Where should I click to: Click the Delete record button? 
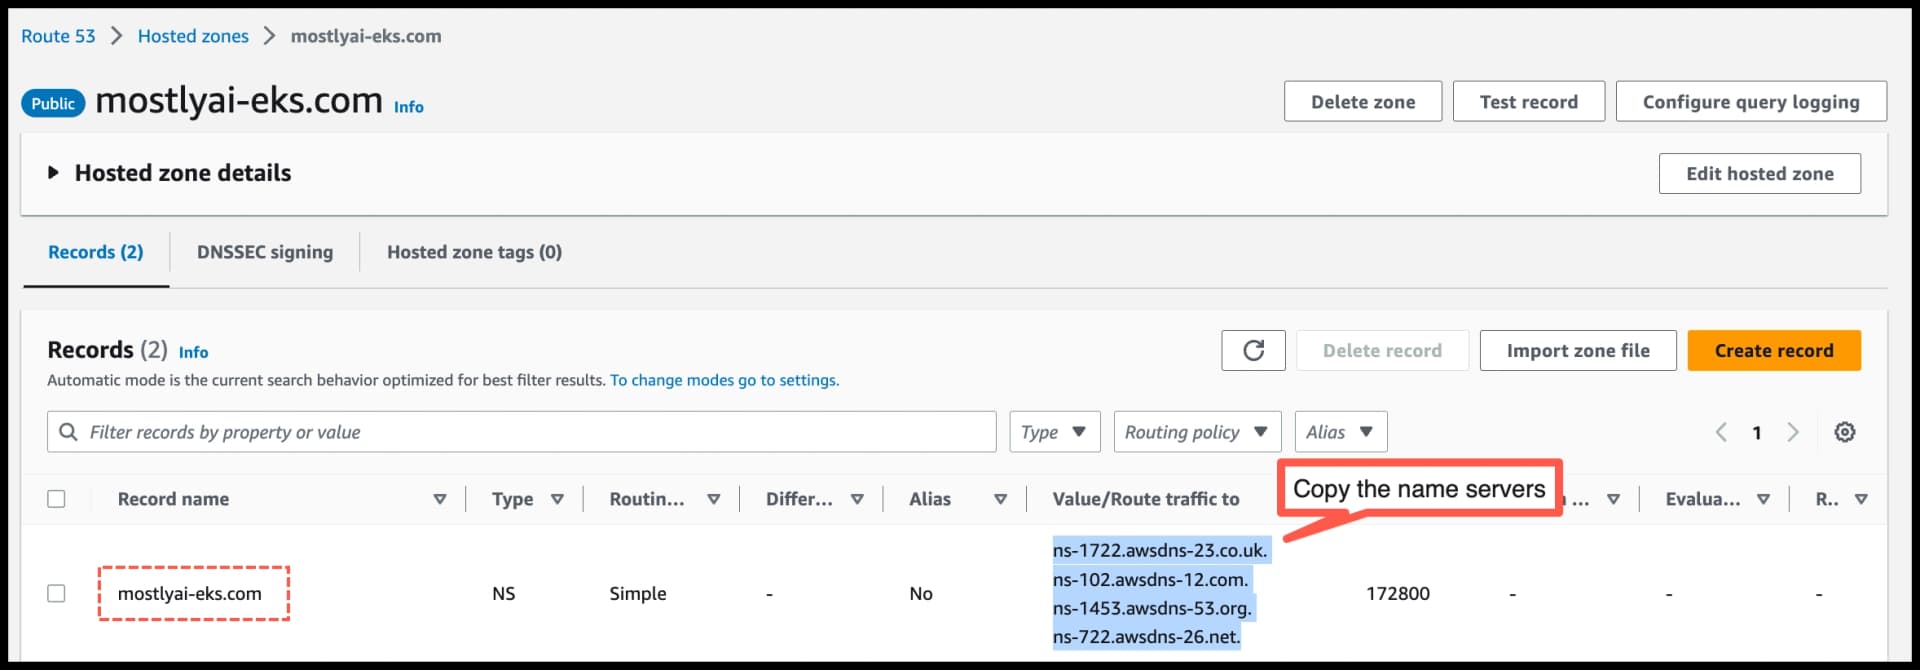1382,350
